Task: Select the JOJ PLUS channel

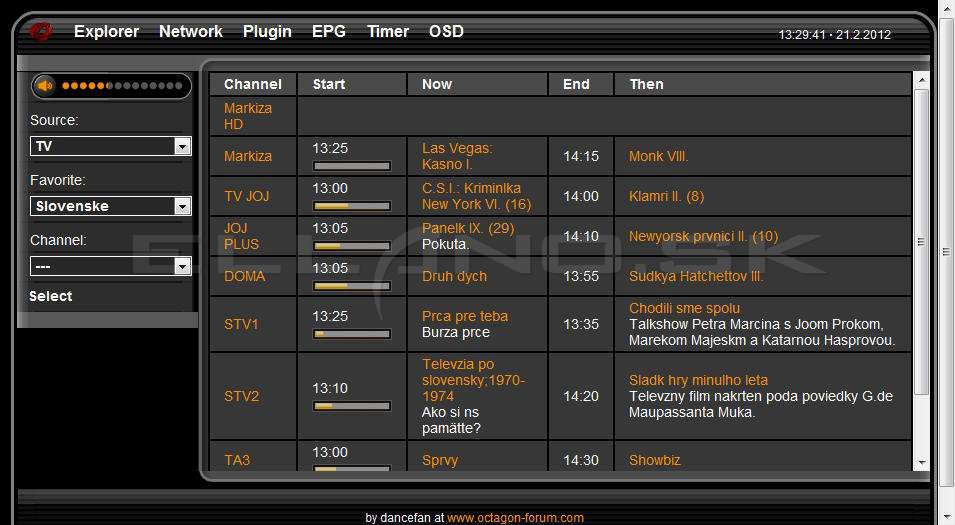Action: click(x=241, y=236)
